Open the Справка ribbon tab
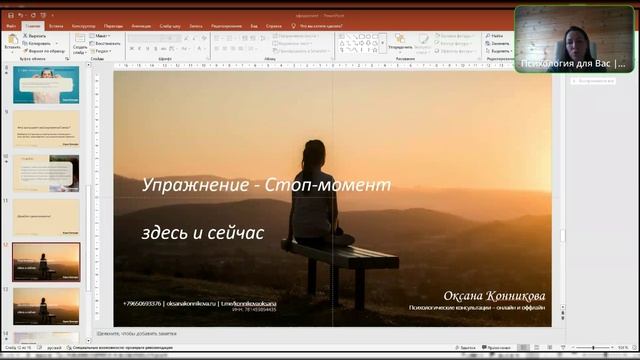 point(273,26)
